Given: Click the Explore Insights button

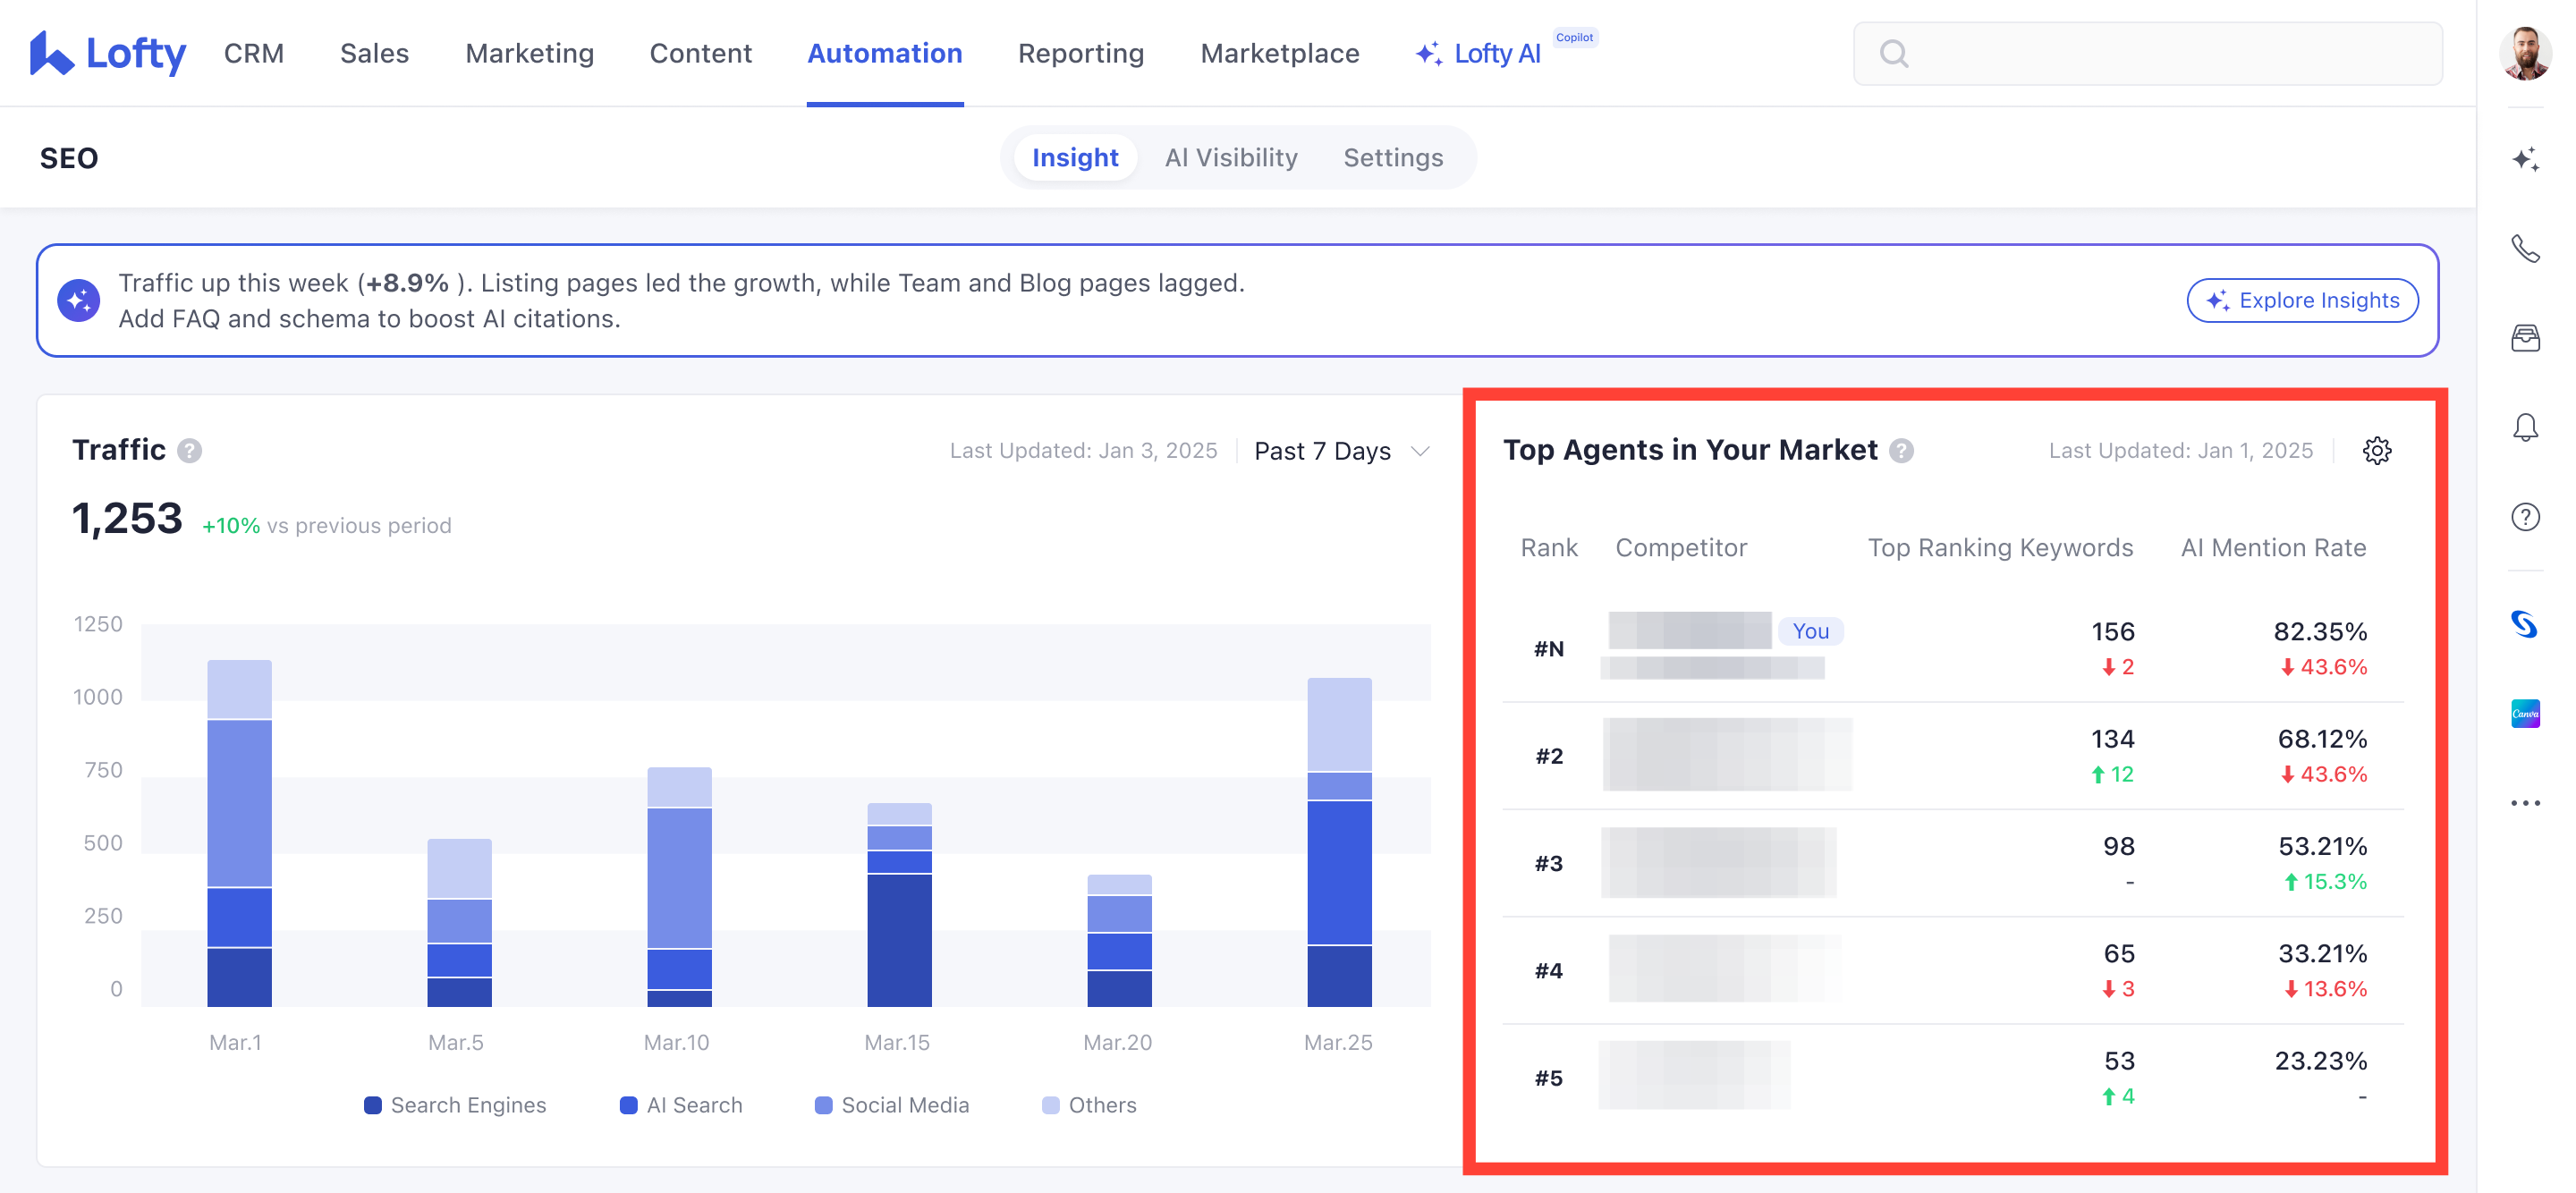Looking at the screenshot, I should pyautogui.click(x=2302, y=301).
